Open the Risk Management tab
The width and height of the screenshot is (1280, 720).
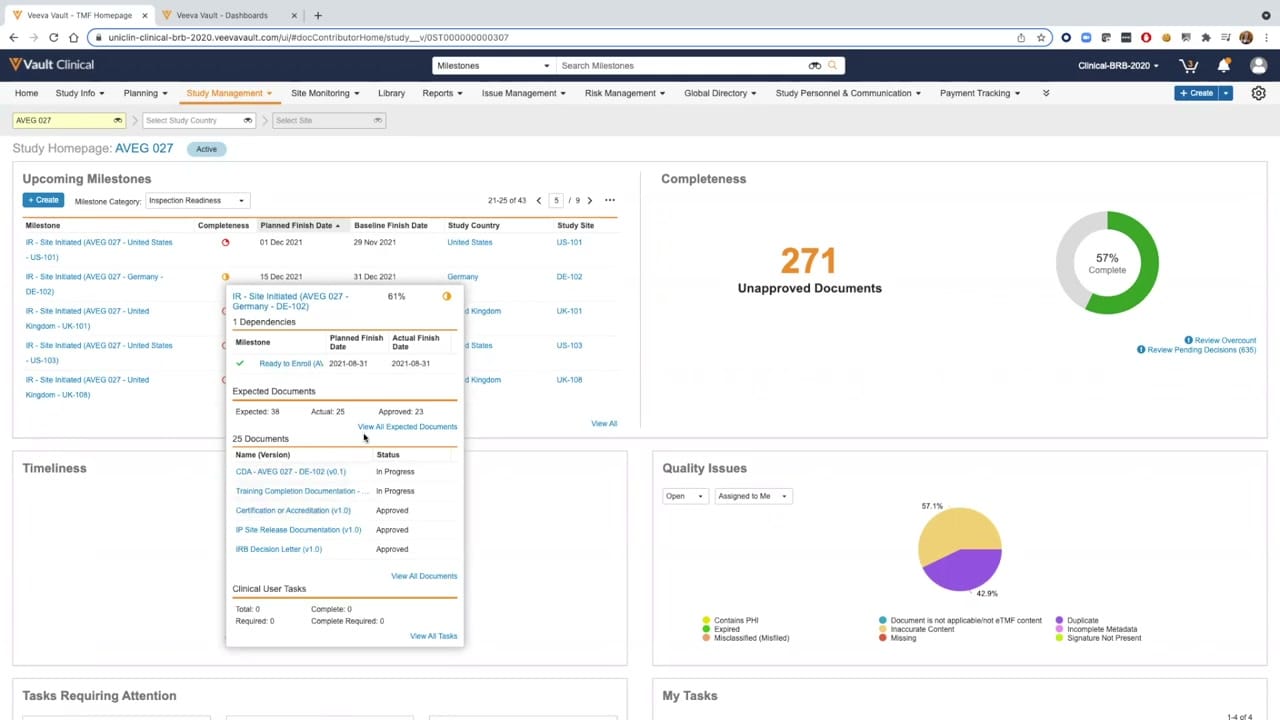point(625,93)
